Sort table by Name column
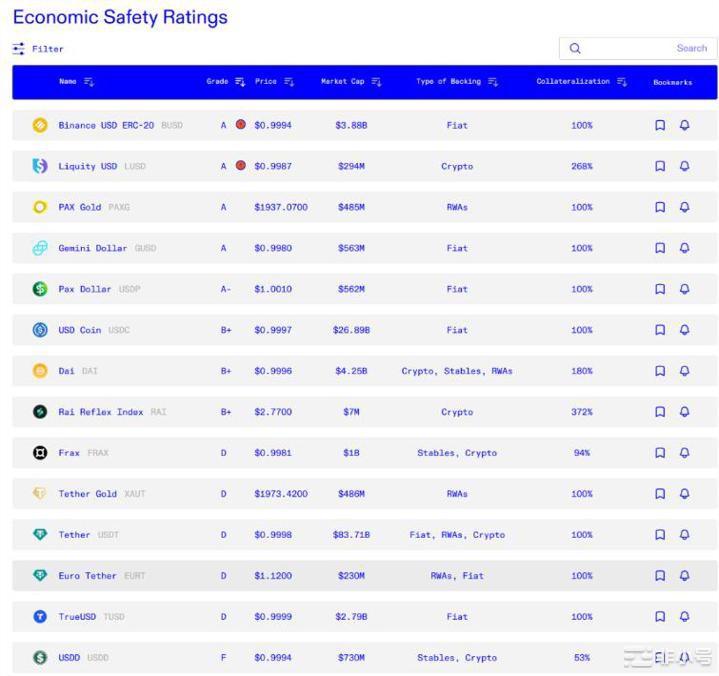 [89, 82]
